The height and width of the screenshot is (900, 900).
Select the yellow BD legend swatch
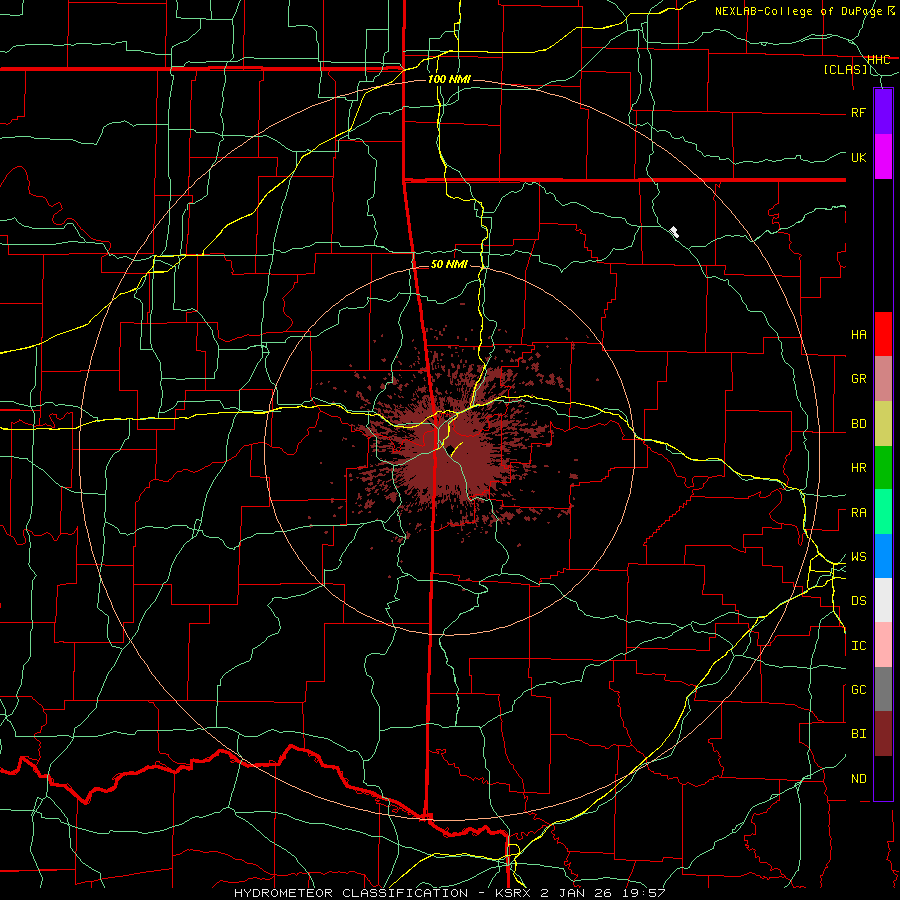click(x=883, y=423)
